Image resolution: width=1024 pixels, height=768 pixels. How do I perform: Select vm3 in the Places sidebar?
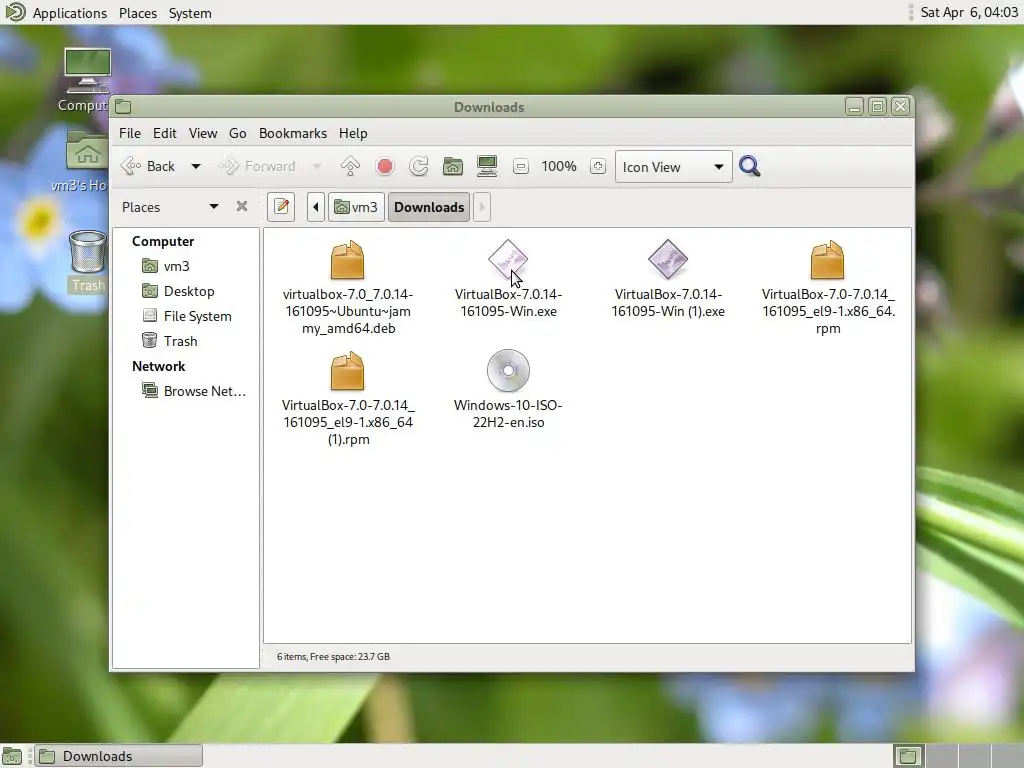(176, 266)
